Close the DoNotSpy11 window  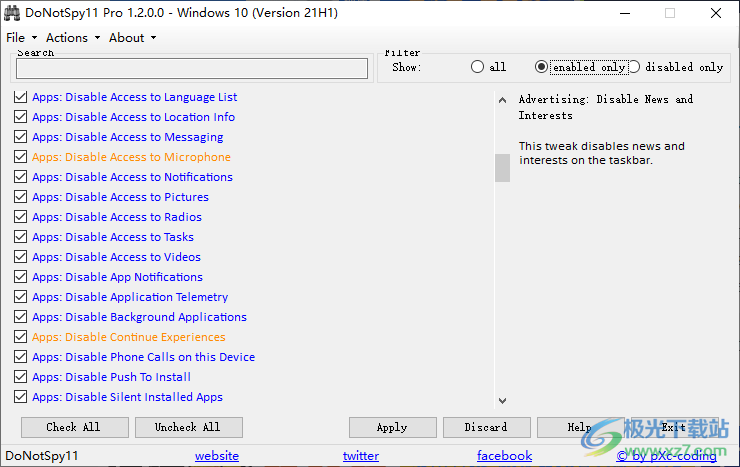click(x=716, y=13)
